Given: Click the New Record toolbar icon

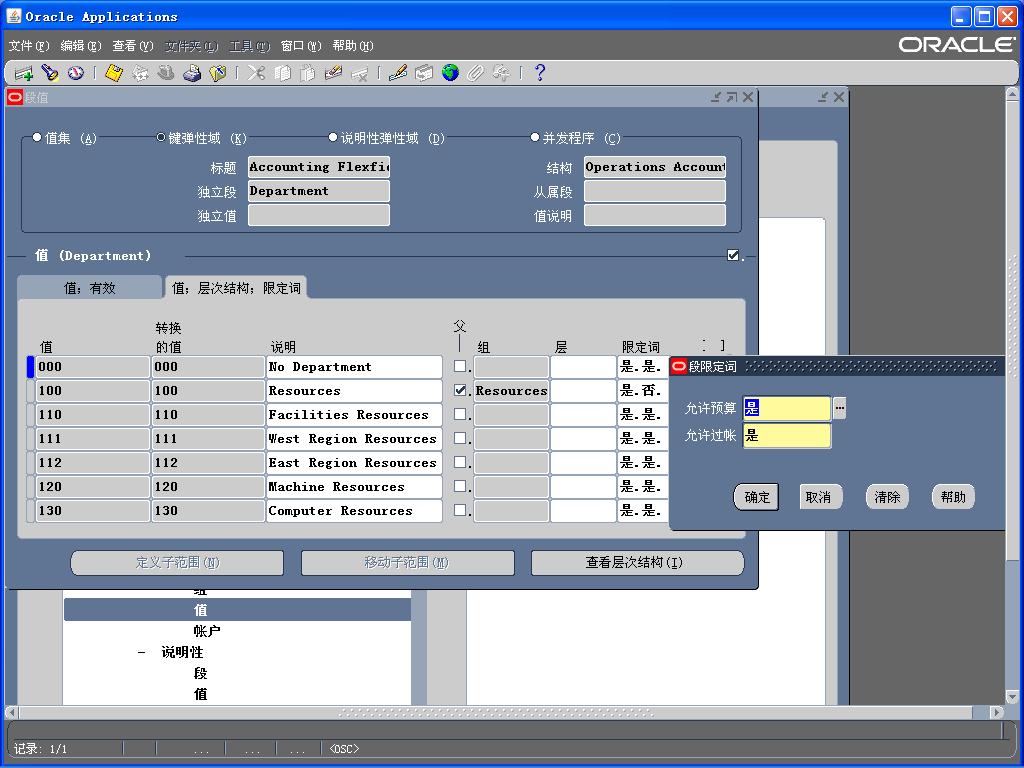Looking at the screenshot, I should 24,72.
